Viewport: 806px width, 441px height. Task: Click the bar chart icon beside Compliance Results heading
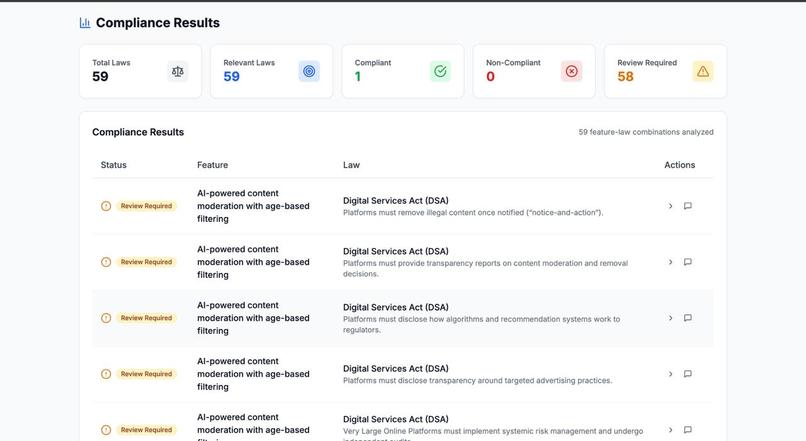tap(85, 23)
